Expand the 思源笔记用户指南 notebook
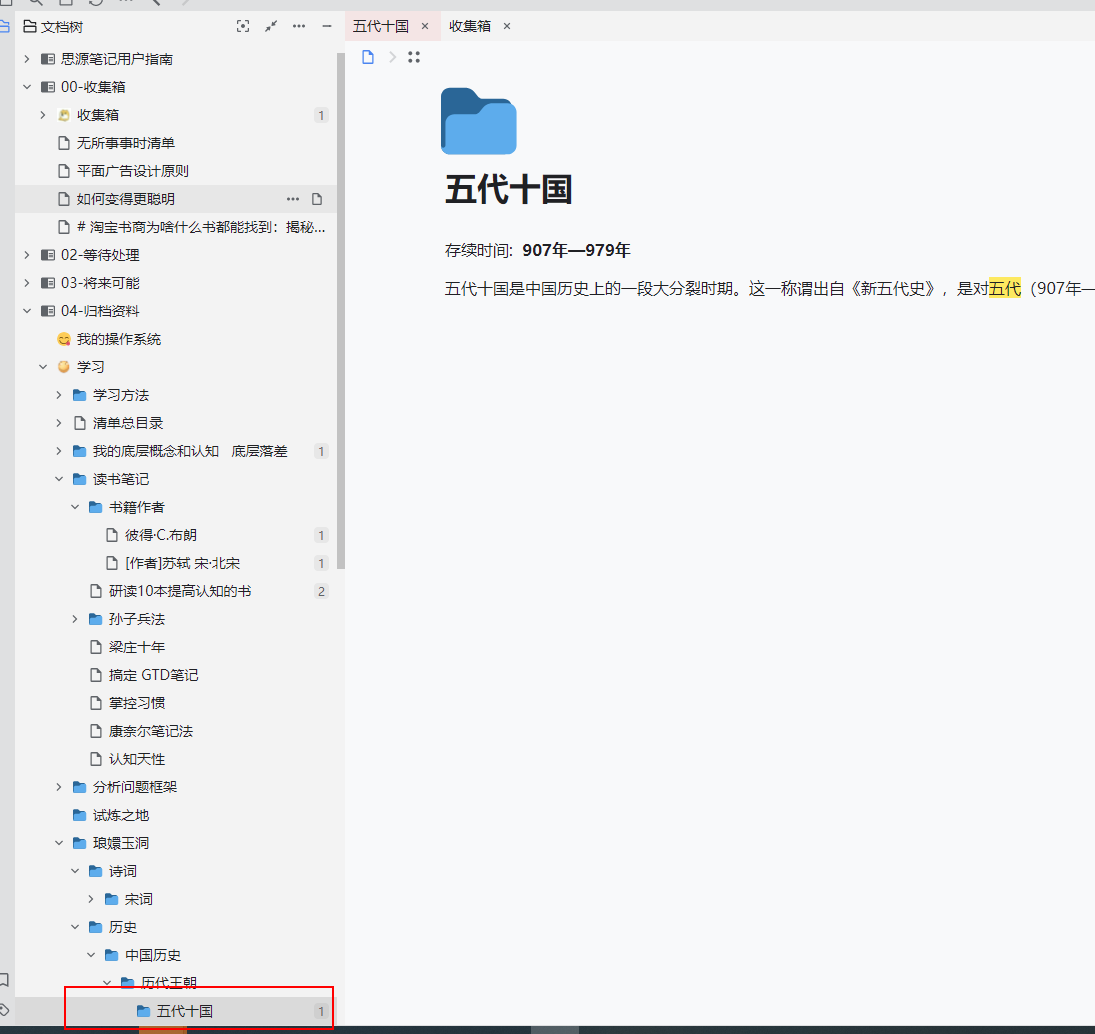This screenshot has width=1095, height=1034. (27, 59)
